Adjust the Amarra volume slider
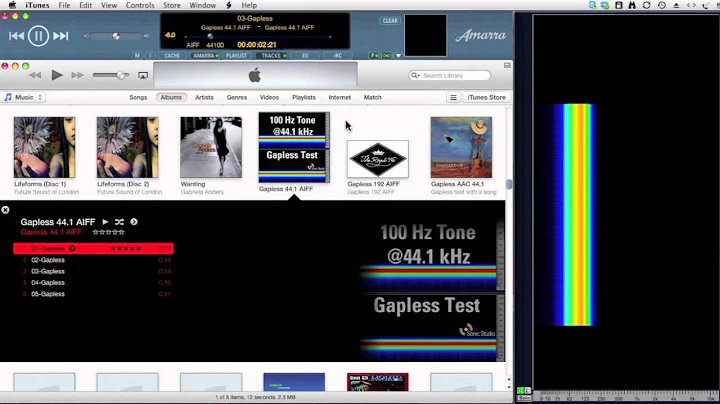The width and height of the screenshot is (720, 404). click(x=116, y=36)
